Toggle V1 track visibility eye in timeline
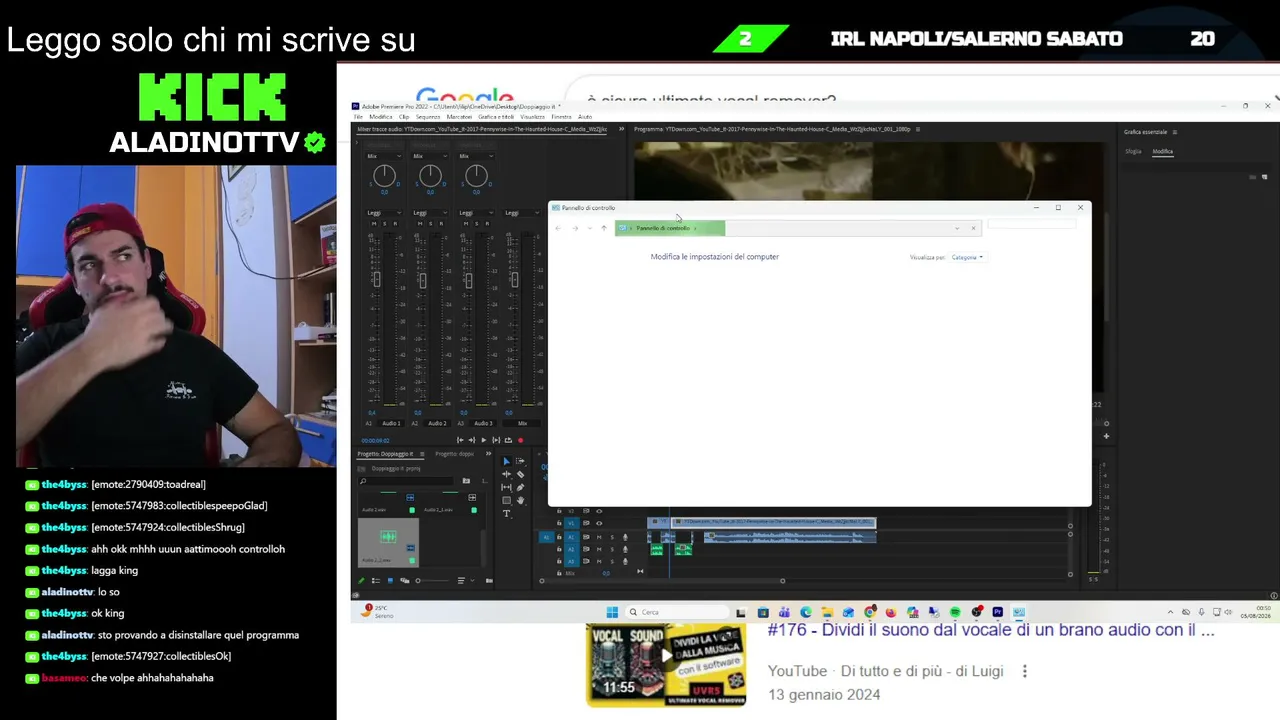 tap(599, 523)
